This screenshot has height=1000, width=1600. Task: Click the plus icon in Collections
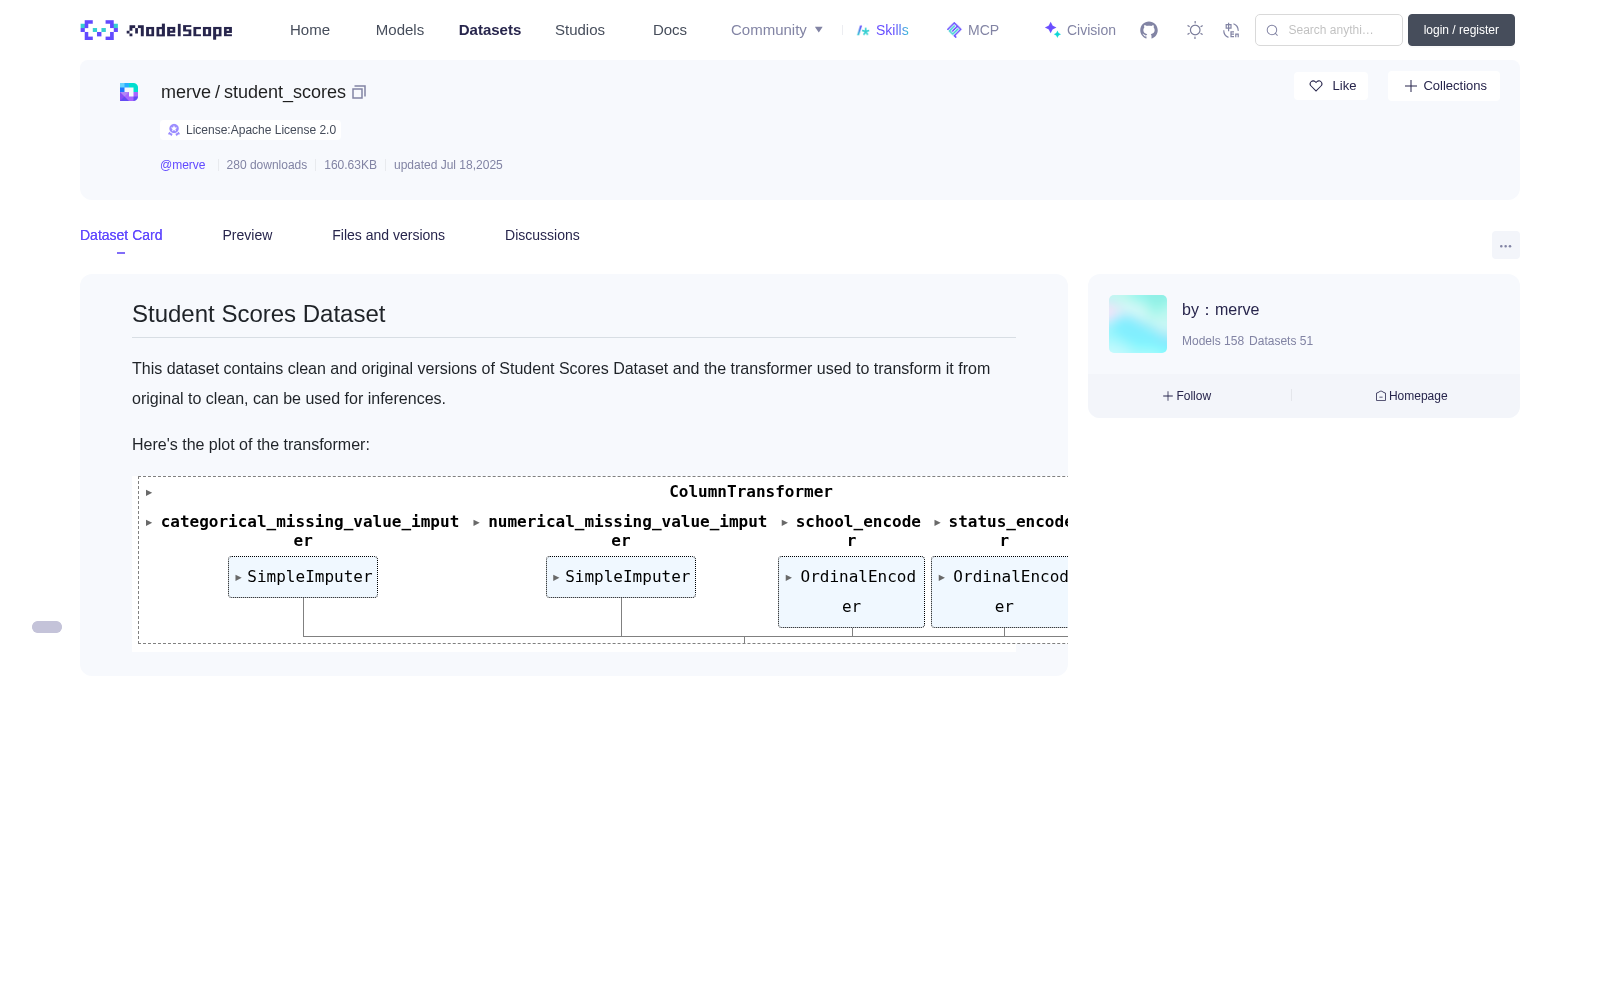pyautogui.click(x=1411, y=86)
